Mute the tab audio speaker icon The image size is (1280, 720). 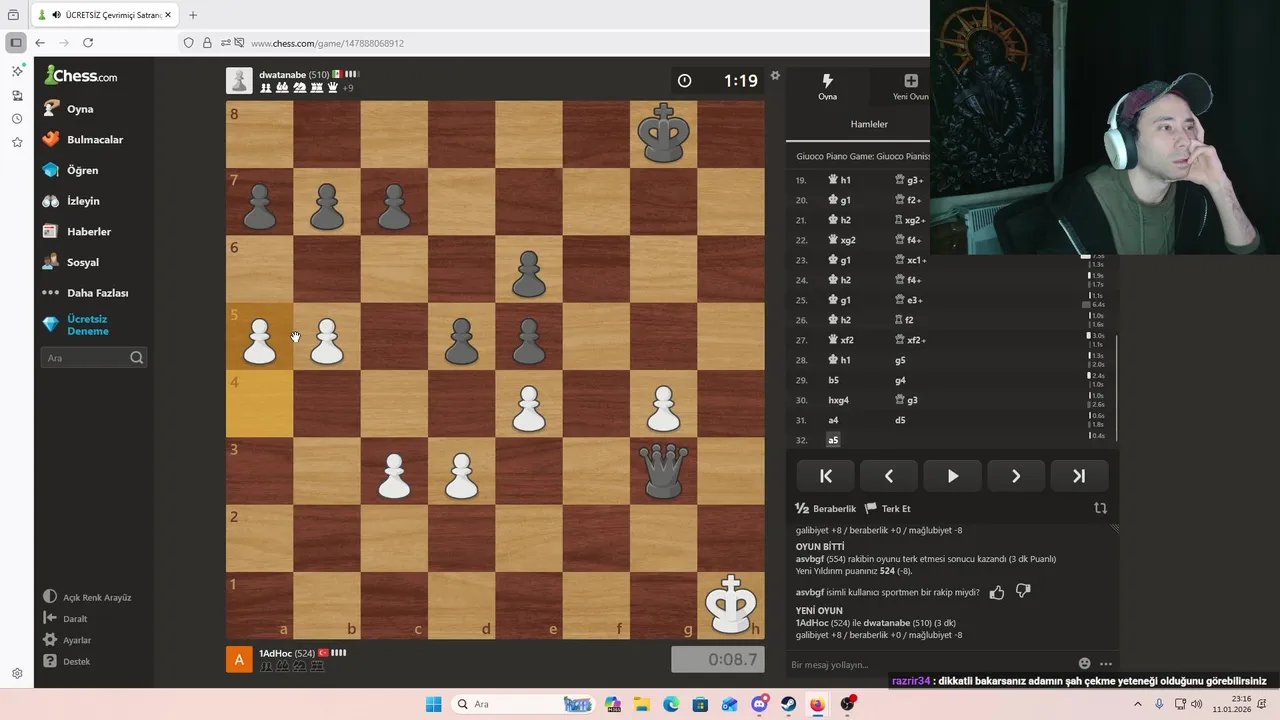point(56,15)
